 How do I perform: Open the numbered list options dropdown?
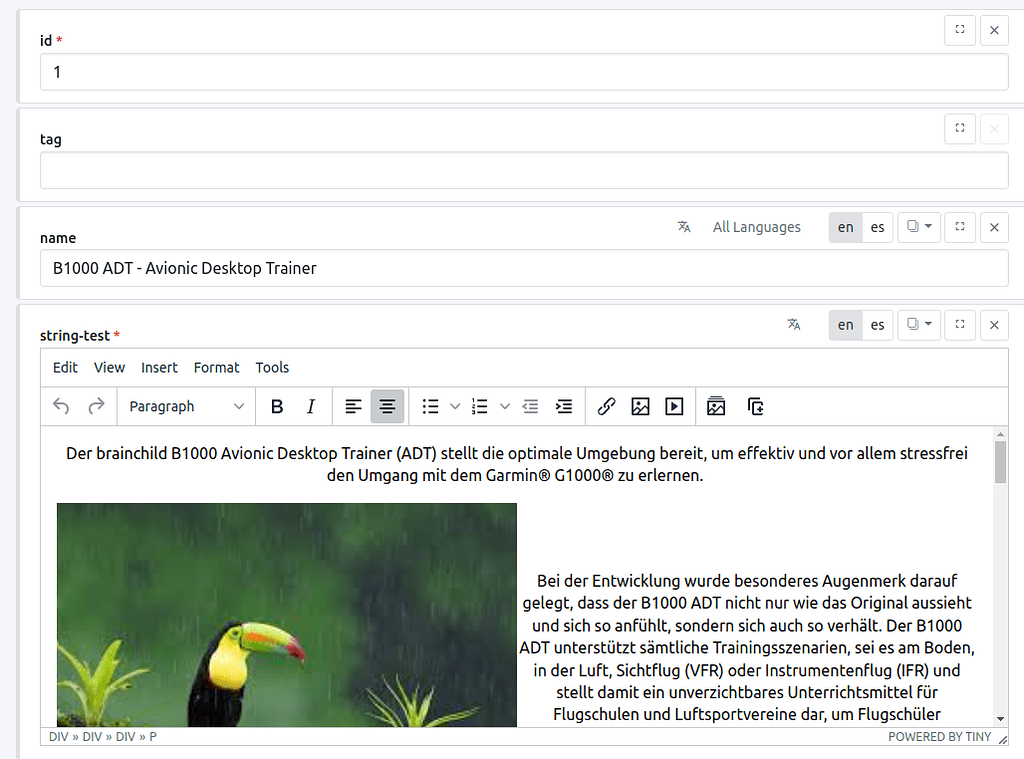[x=505, y=406]
